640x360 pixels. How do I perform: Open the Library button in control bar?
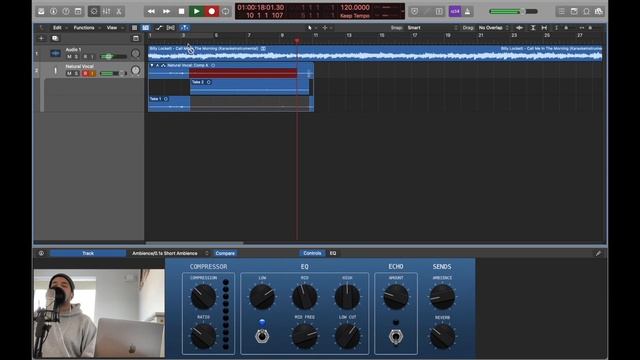[41, 11]
